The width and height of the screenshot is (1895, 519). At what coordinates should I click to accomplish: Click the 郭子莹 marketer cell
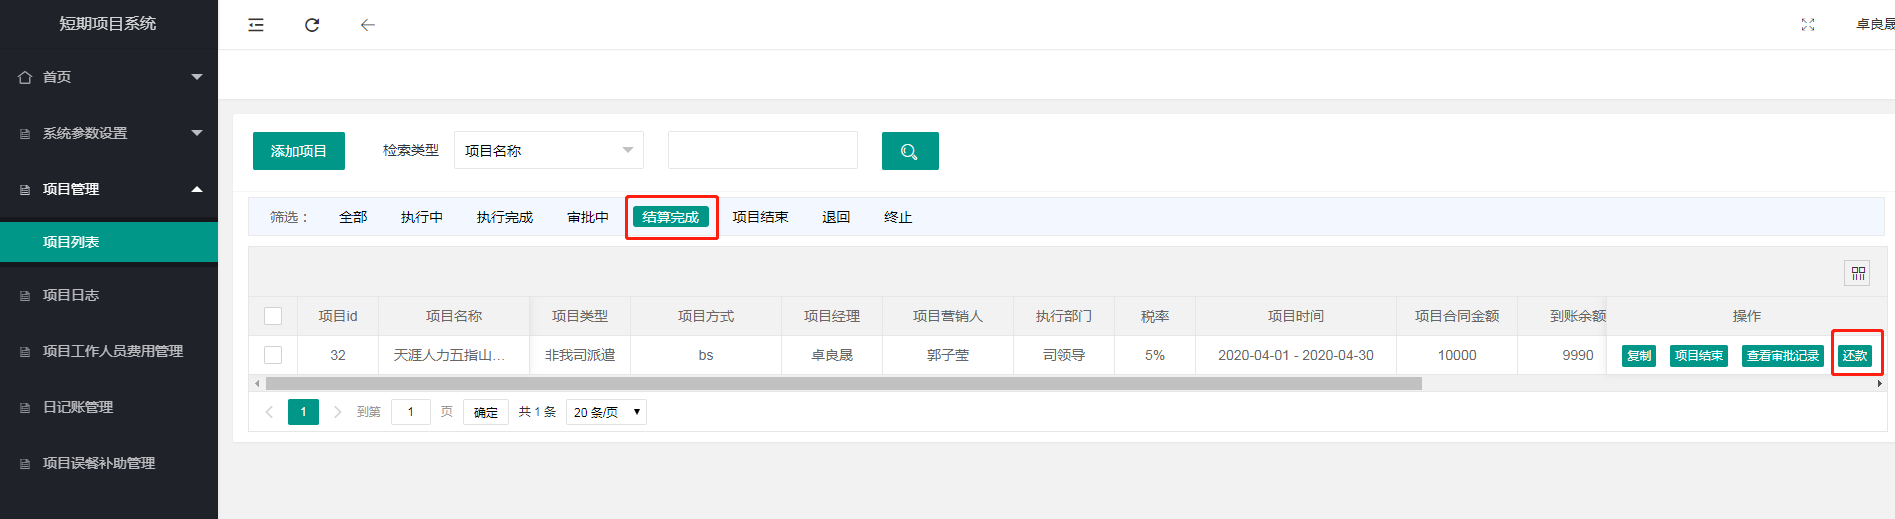click(x=948, y=355)
